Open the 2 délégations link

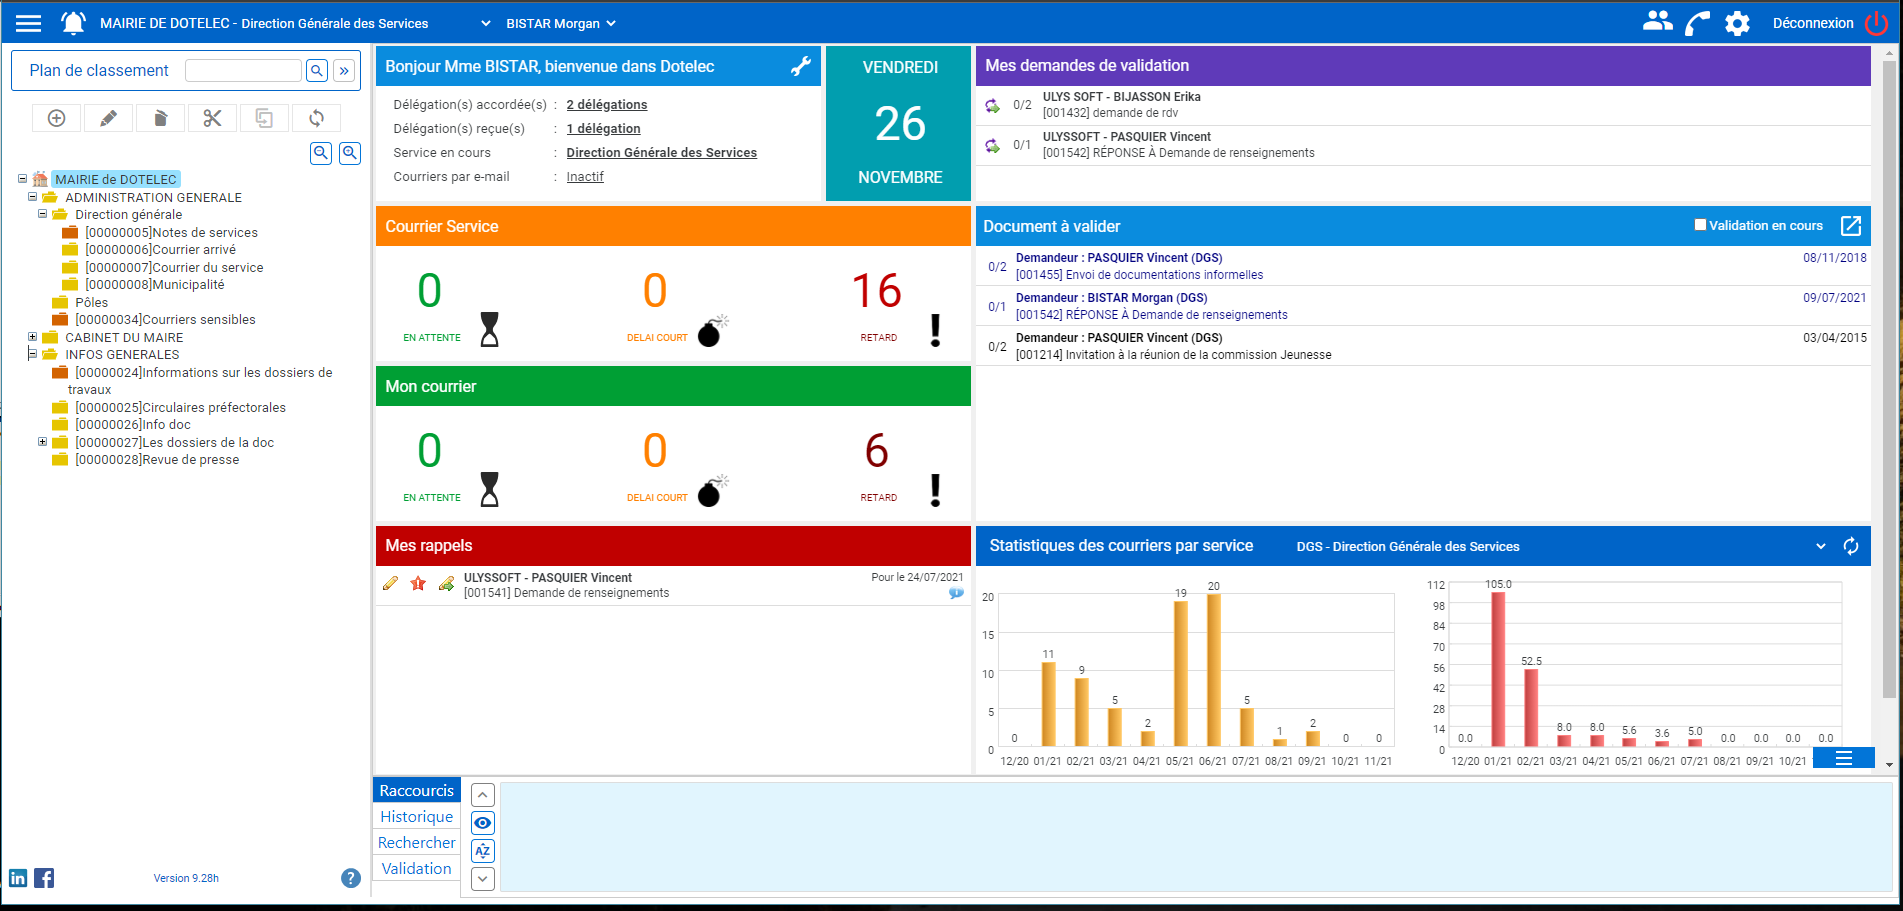point(606,105)
